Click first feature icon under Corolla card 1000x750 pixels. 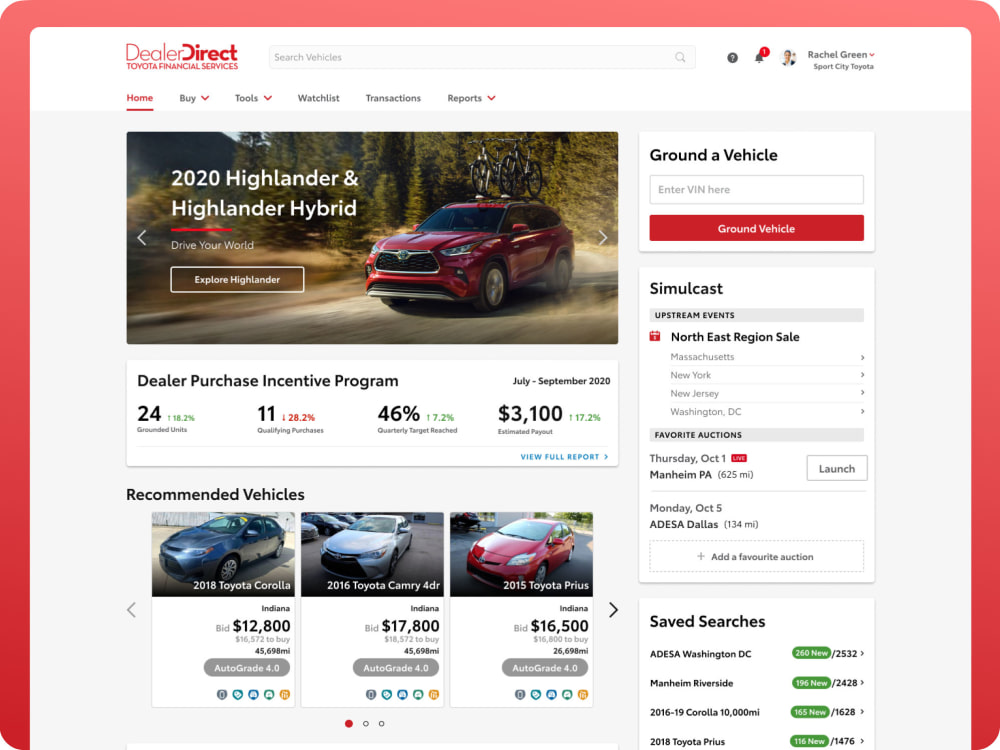click(x=222, y=695)
